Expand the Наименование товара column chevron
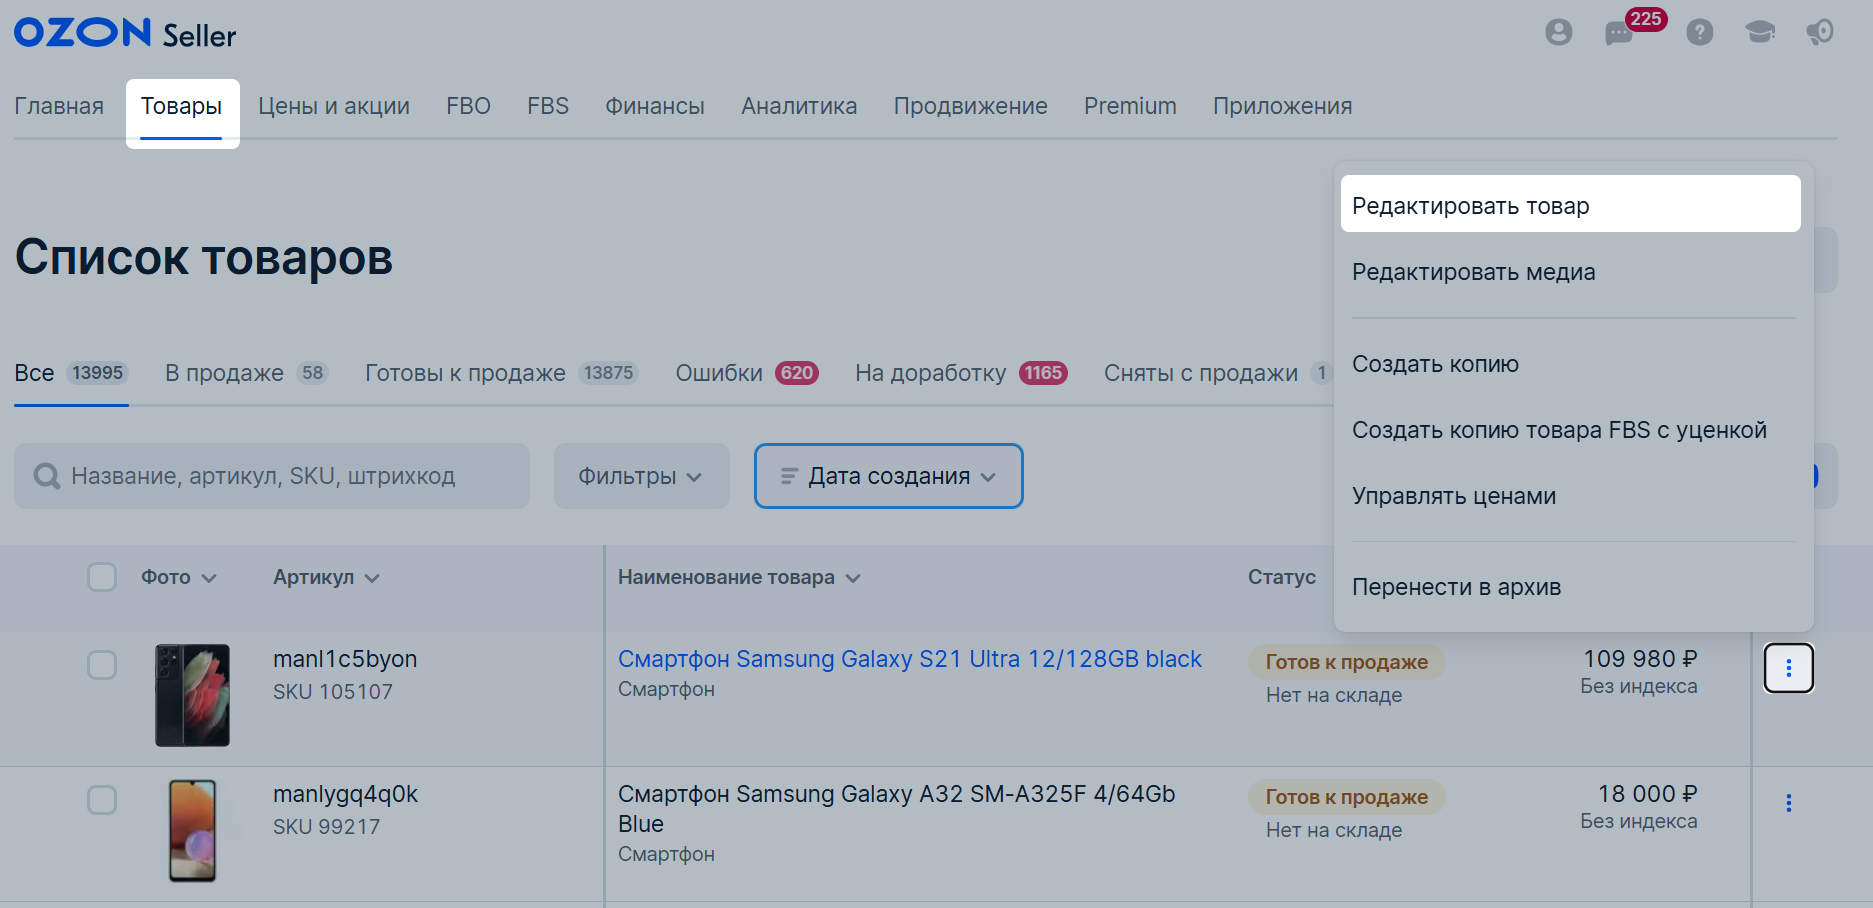Image resolution: width=1873 pixels, height=908 pixels. click(853, 578)
